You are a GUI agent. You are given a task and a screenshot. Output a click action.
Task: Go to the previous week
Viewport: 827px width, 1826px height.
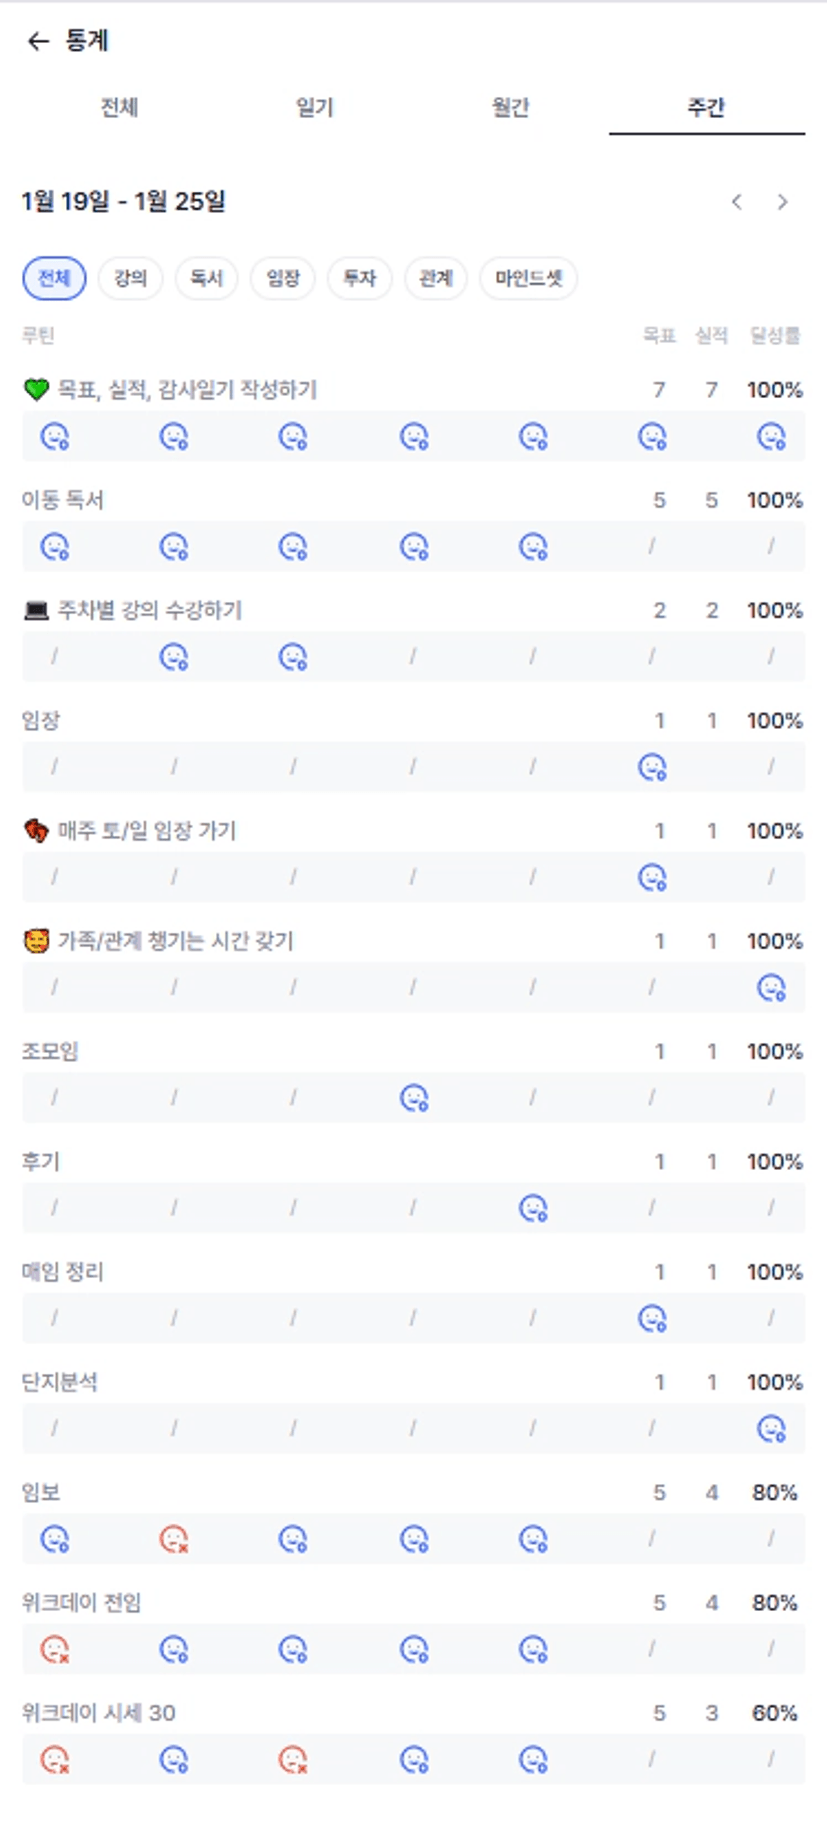pyautogui.click(x=737, y=202)
